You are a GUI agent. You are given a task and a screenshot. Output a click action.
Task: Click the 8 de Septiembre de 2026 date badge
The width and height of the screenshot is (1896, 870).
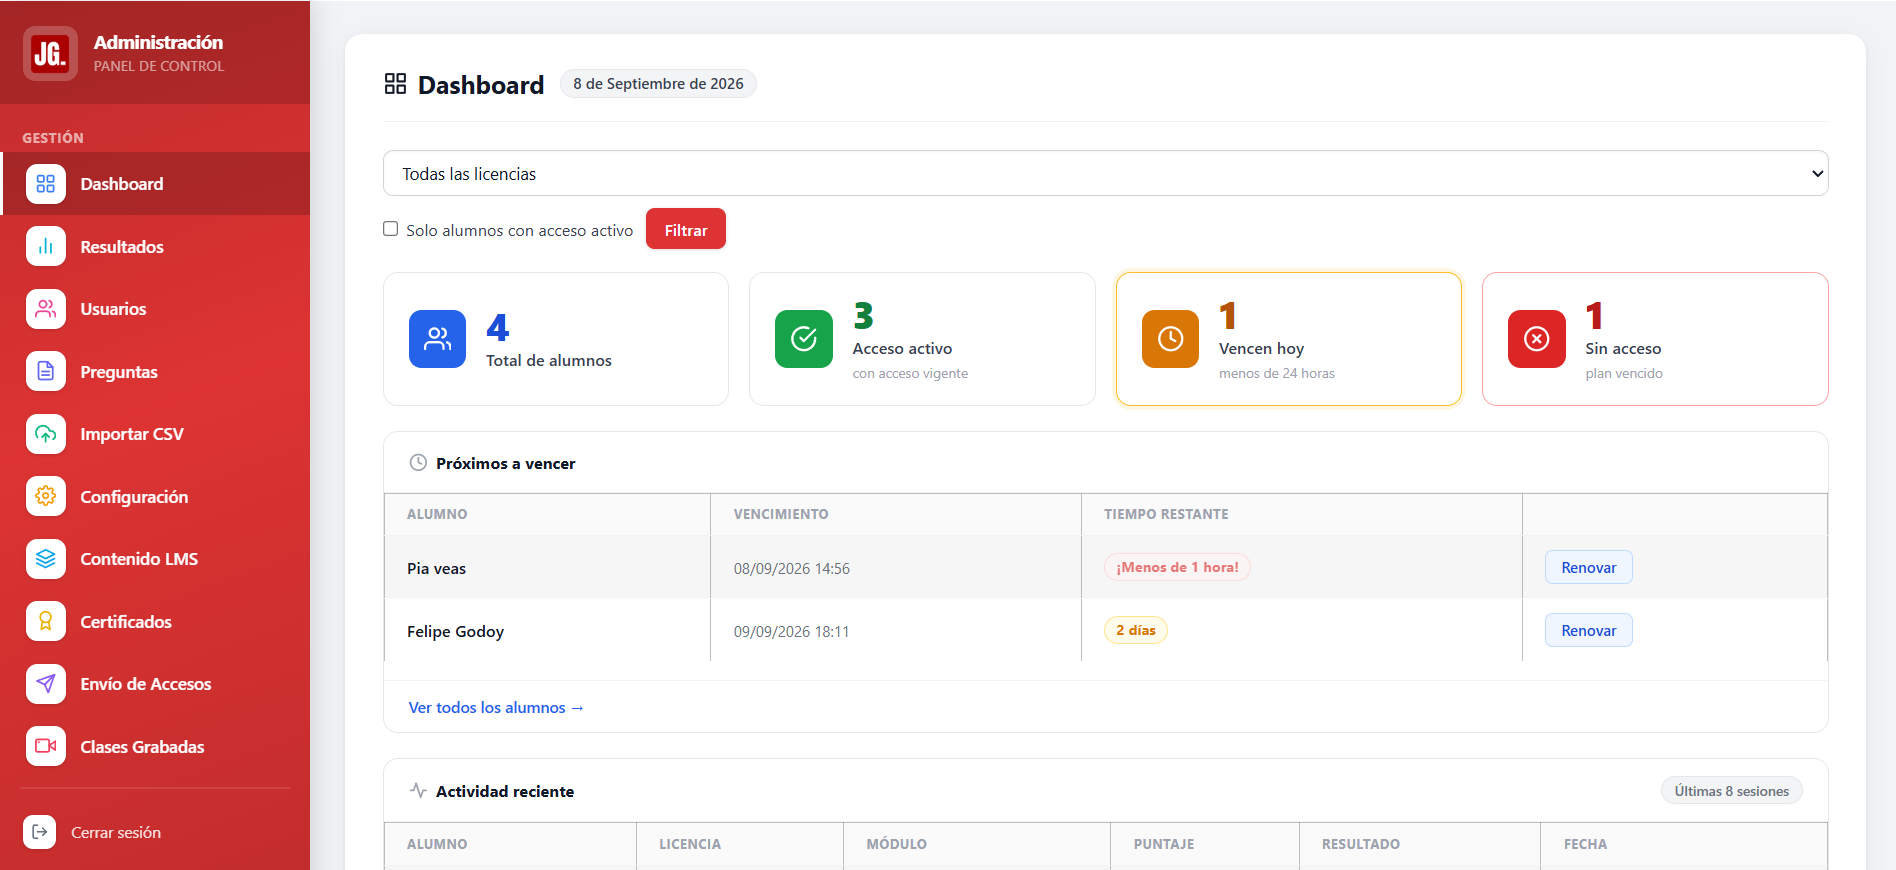coord(658,84)
